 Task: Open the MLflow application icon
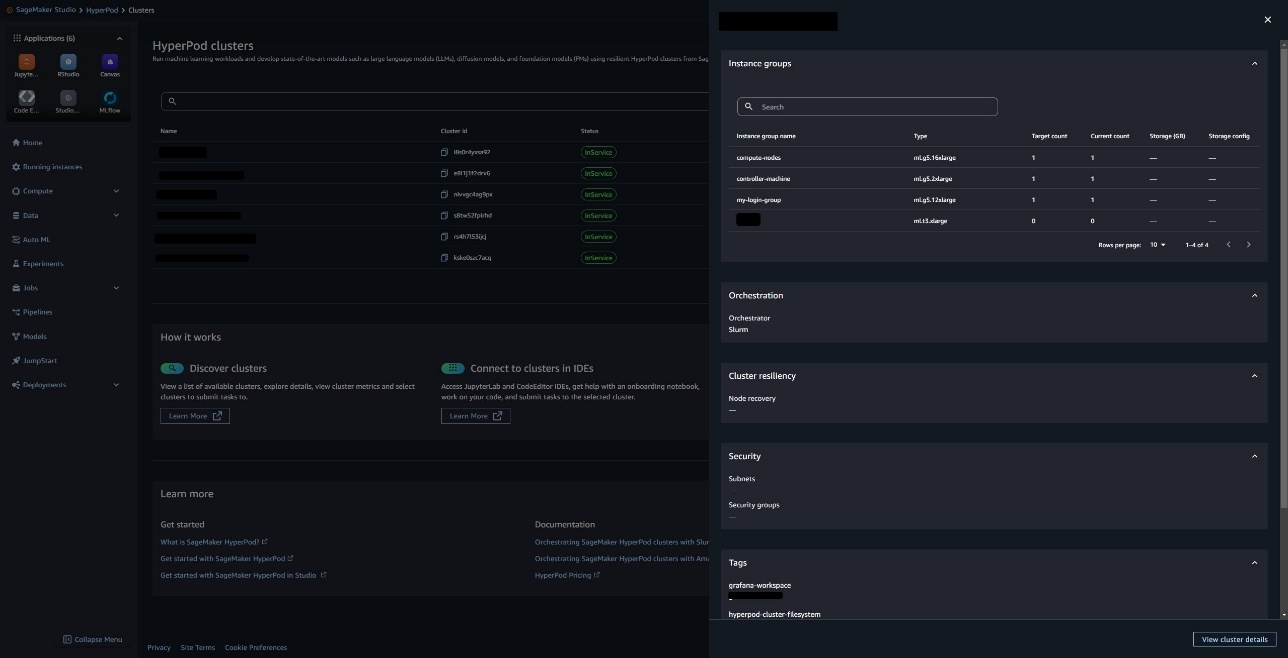(110, 98)
